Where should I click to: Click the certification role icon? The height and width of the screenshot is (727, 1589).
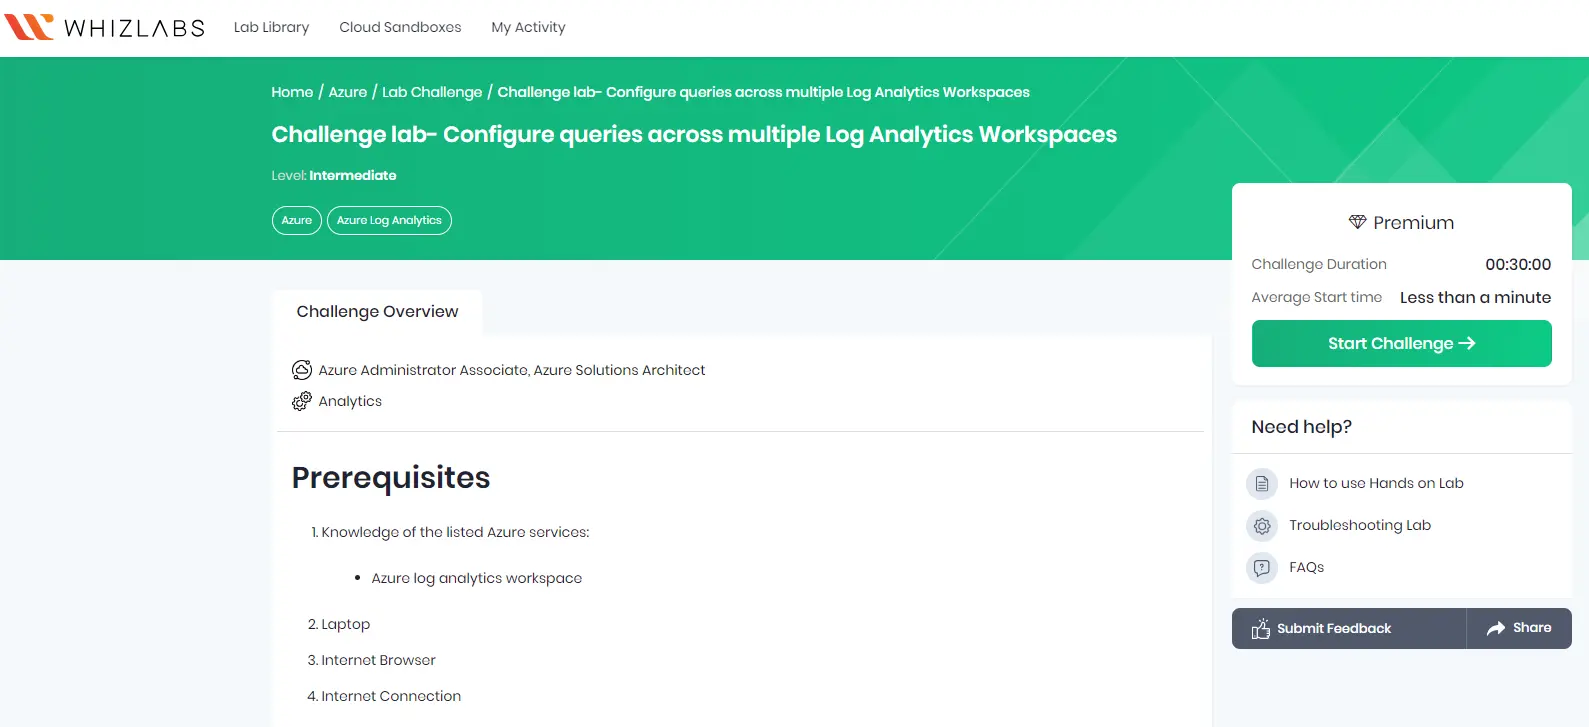point(301,370)
